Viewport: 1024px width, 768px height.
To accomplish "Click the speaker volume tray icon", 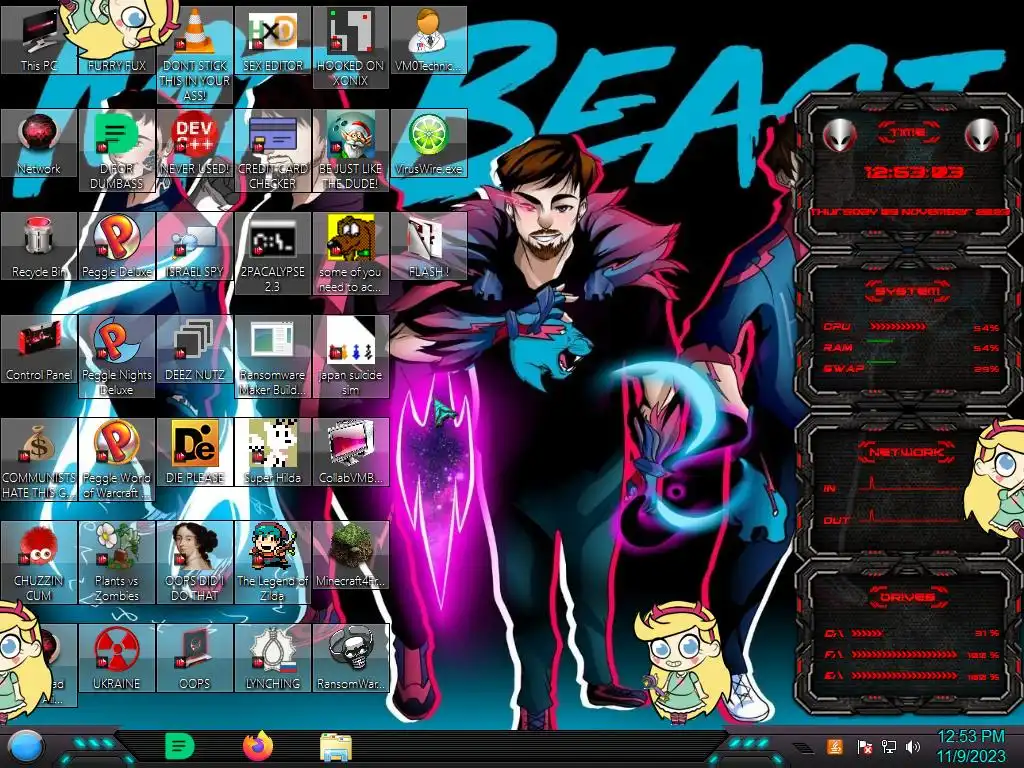I will point(913,747).
